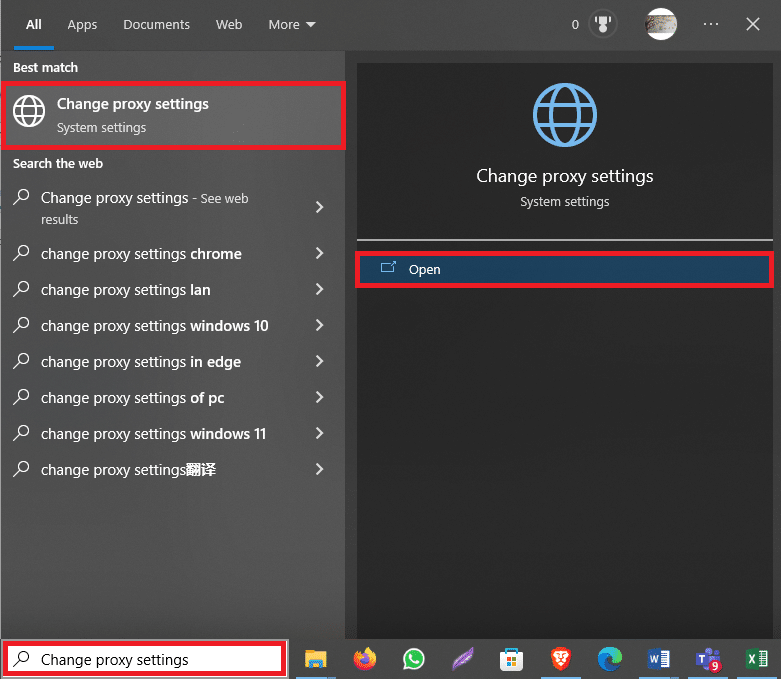Click the large globe icon in preview pane

point(564,115)
